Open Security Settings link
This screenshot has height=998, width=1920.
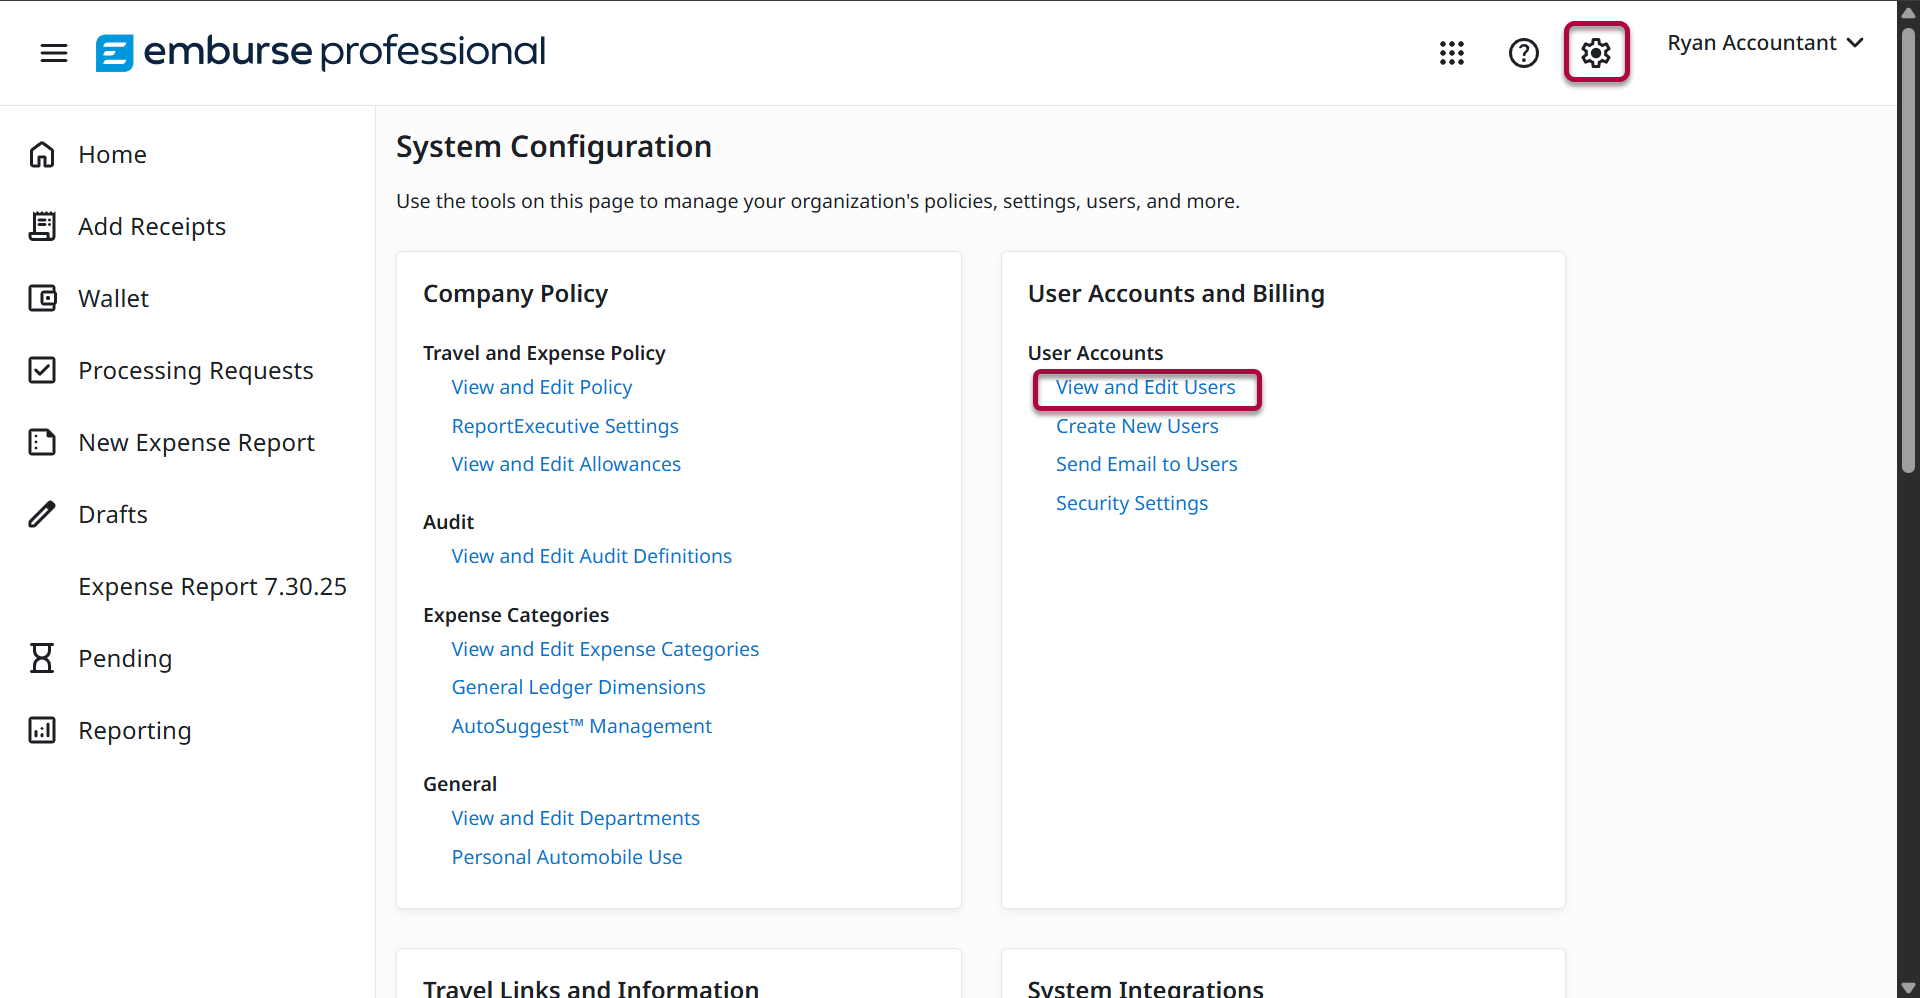1131,504
